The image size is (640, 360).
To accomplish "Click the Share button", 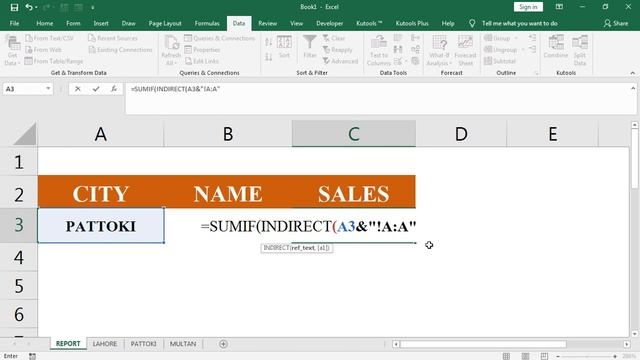I will point(616,23).
